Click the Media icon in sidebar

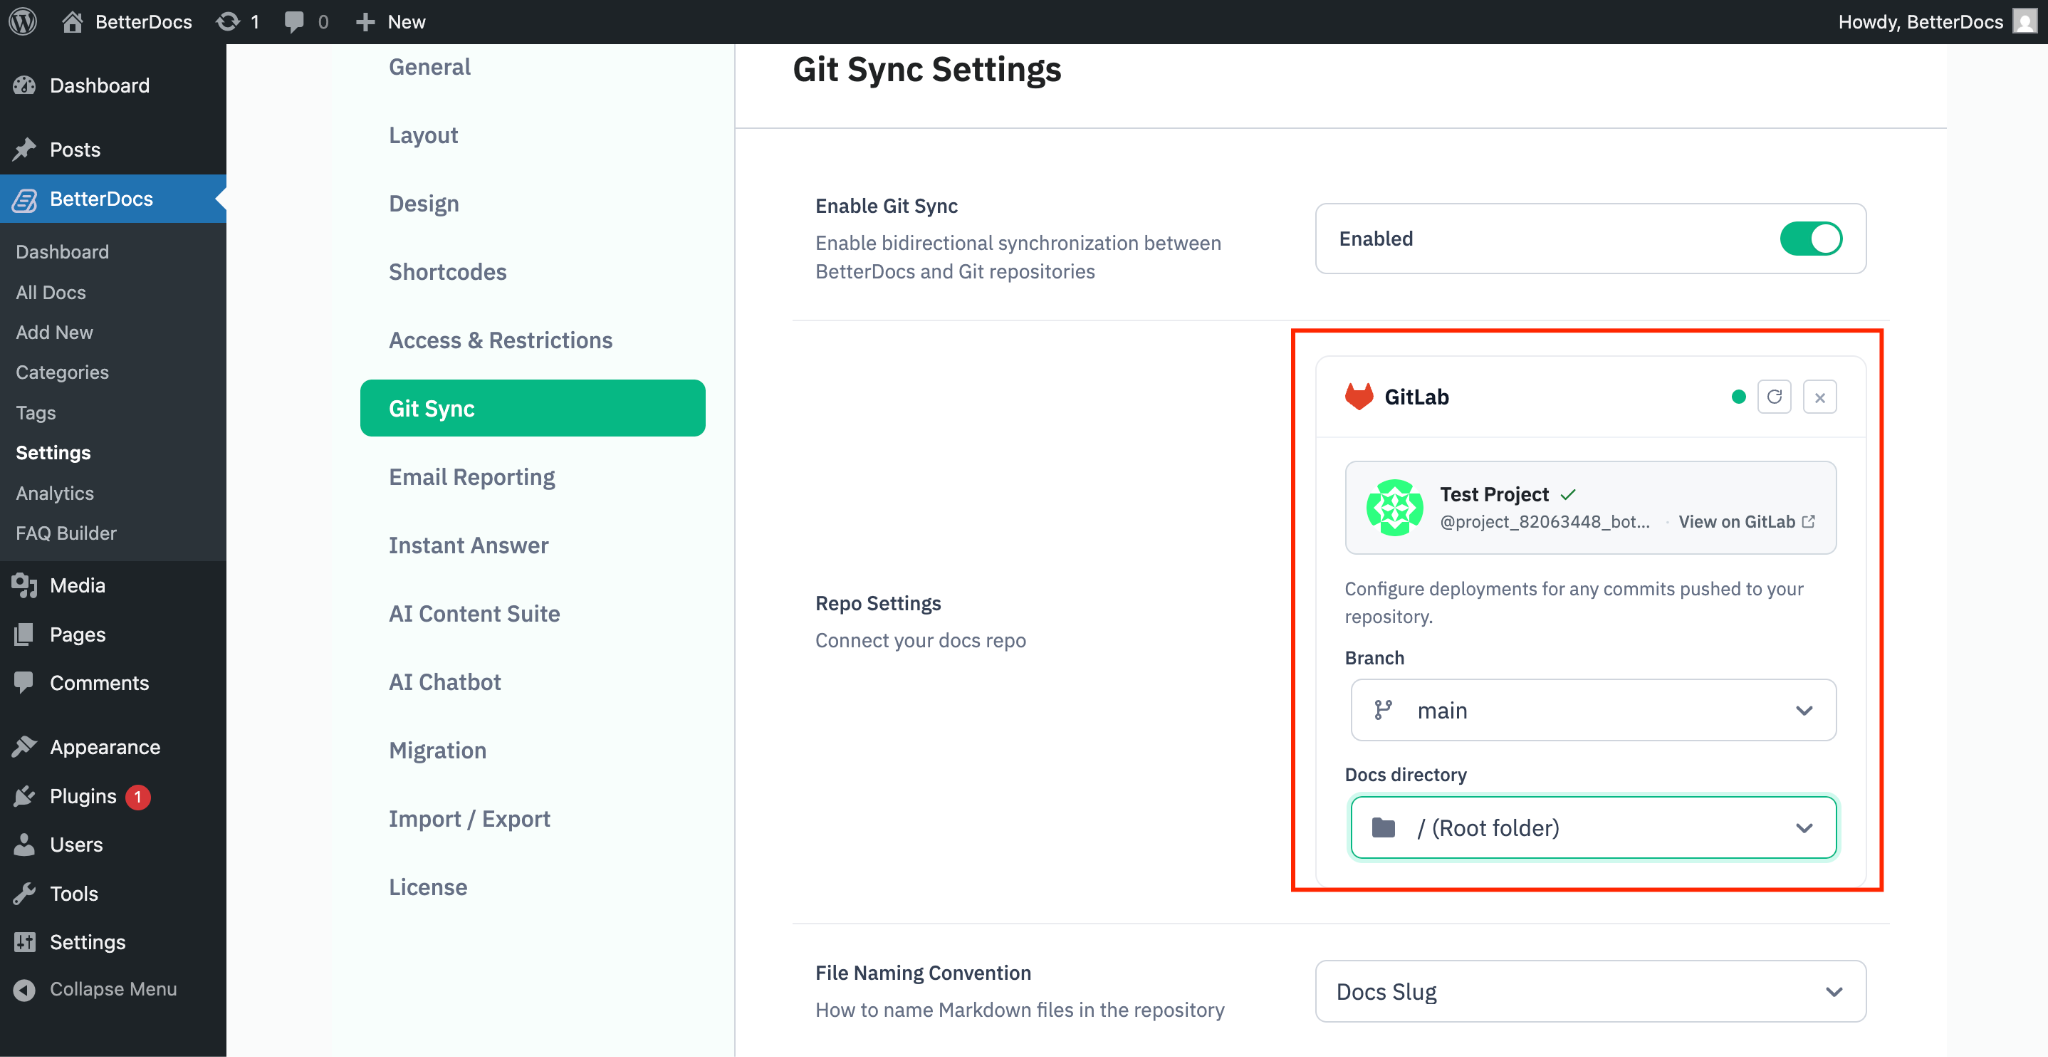tap(25, 586)
